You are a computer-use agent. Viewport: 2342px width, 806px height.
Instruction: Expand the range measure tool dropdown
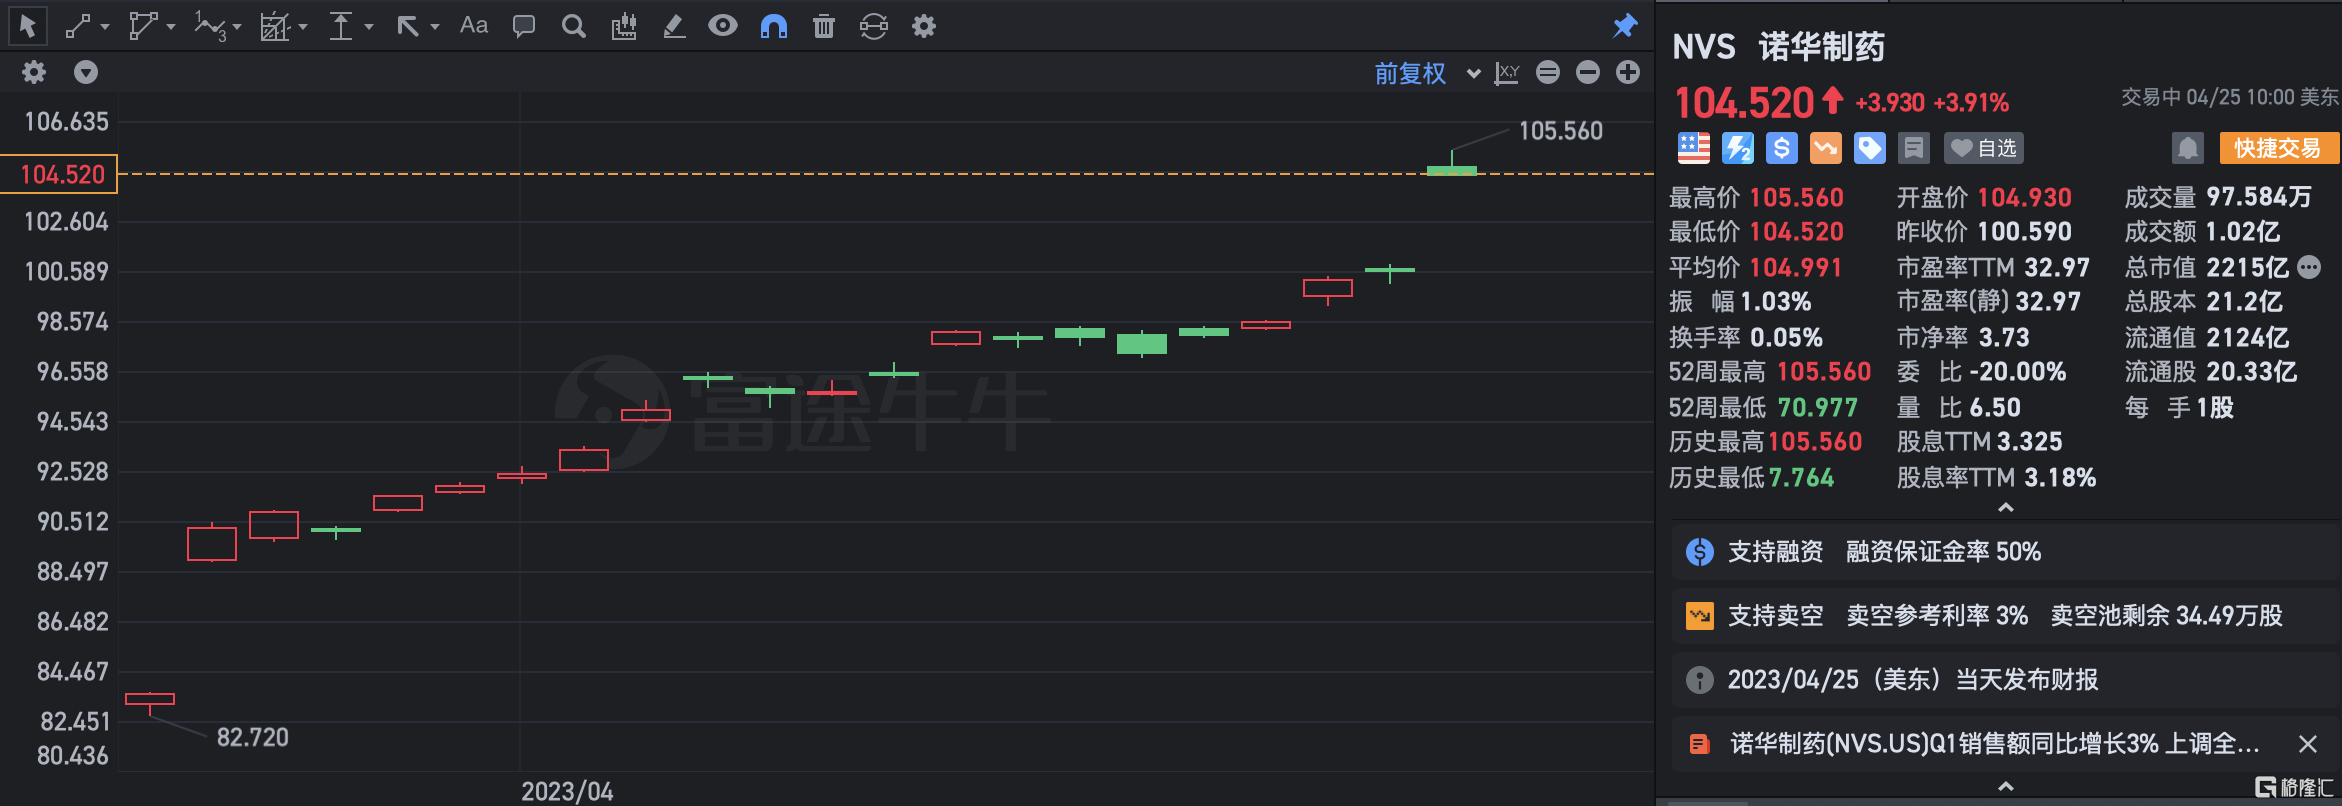(369, 27)
